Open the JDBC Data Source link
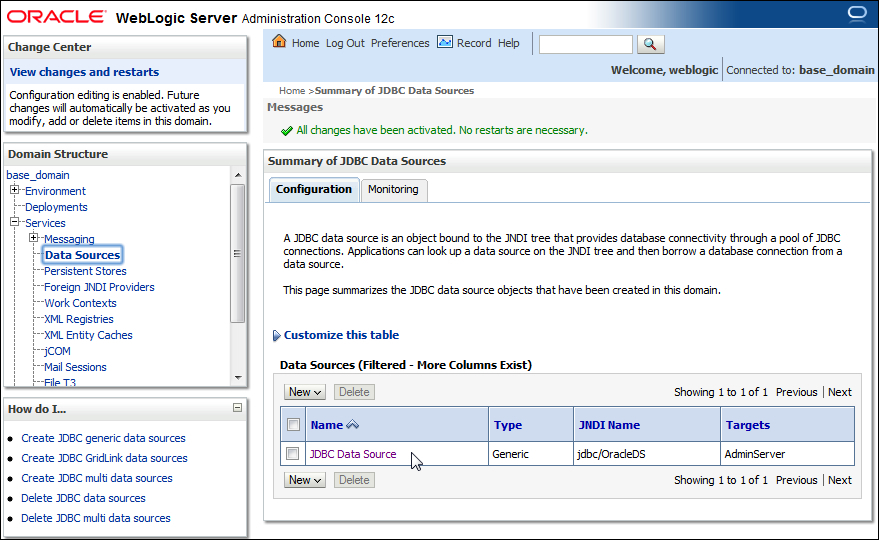The image size is (879, 540). 353,454
